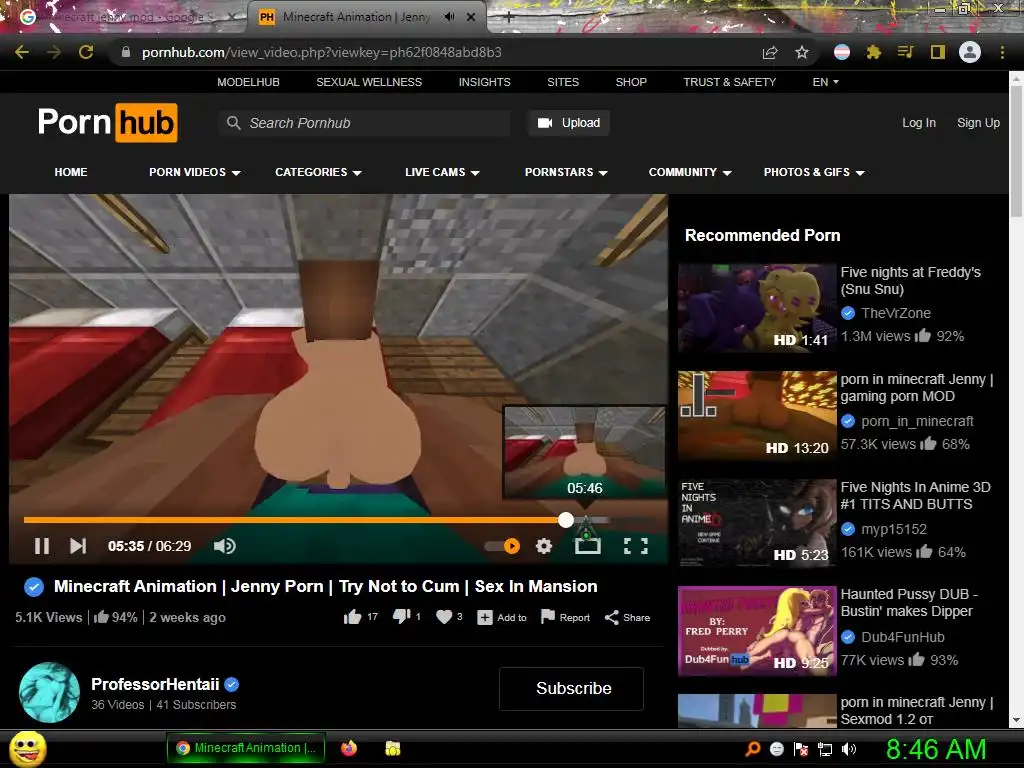The height and width of the screenshot is (768, 1024).
Task: Enter fullscreen in the video player
Action: [635, 546]
